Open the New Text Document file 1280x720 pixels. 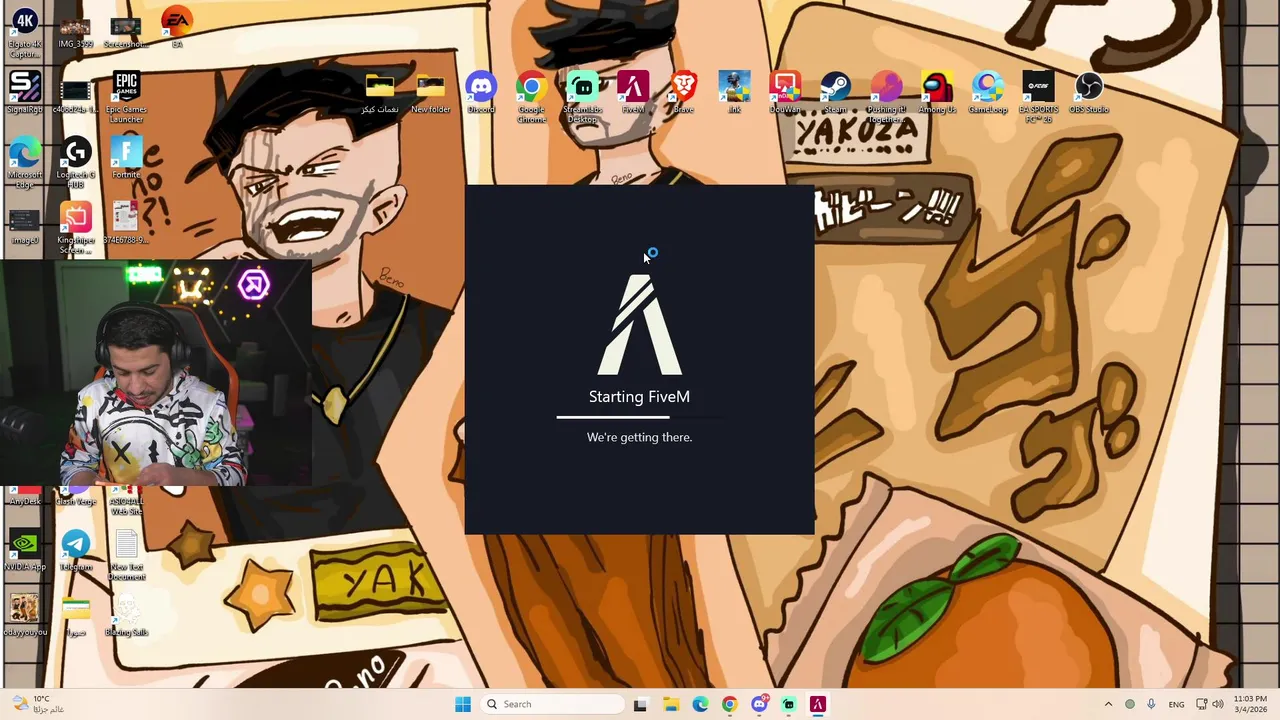tap(126, 556)
